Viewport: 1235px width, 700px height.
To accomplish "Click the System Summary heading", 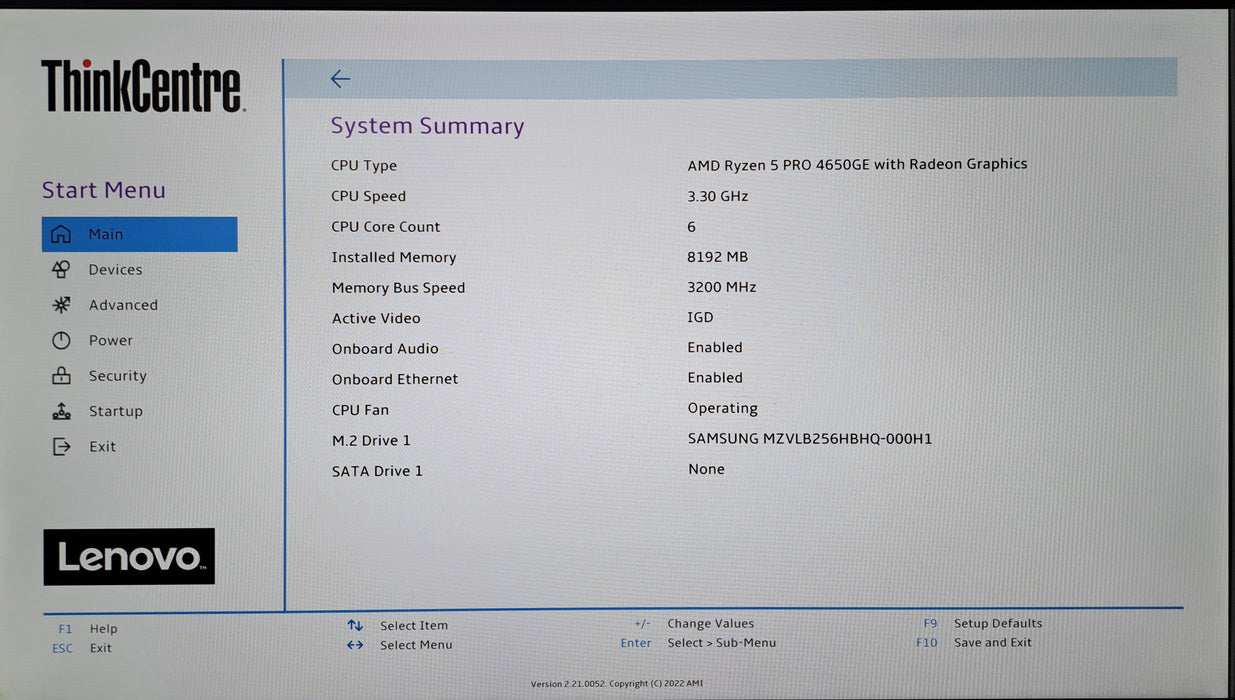I will (427, 126).
